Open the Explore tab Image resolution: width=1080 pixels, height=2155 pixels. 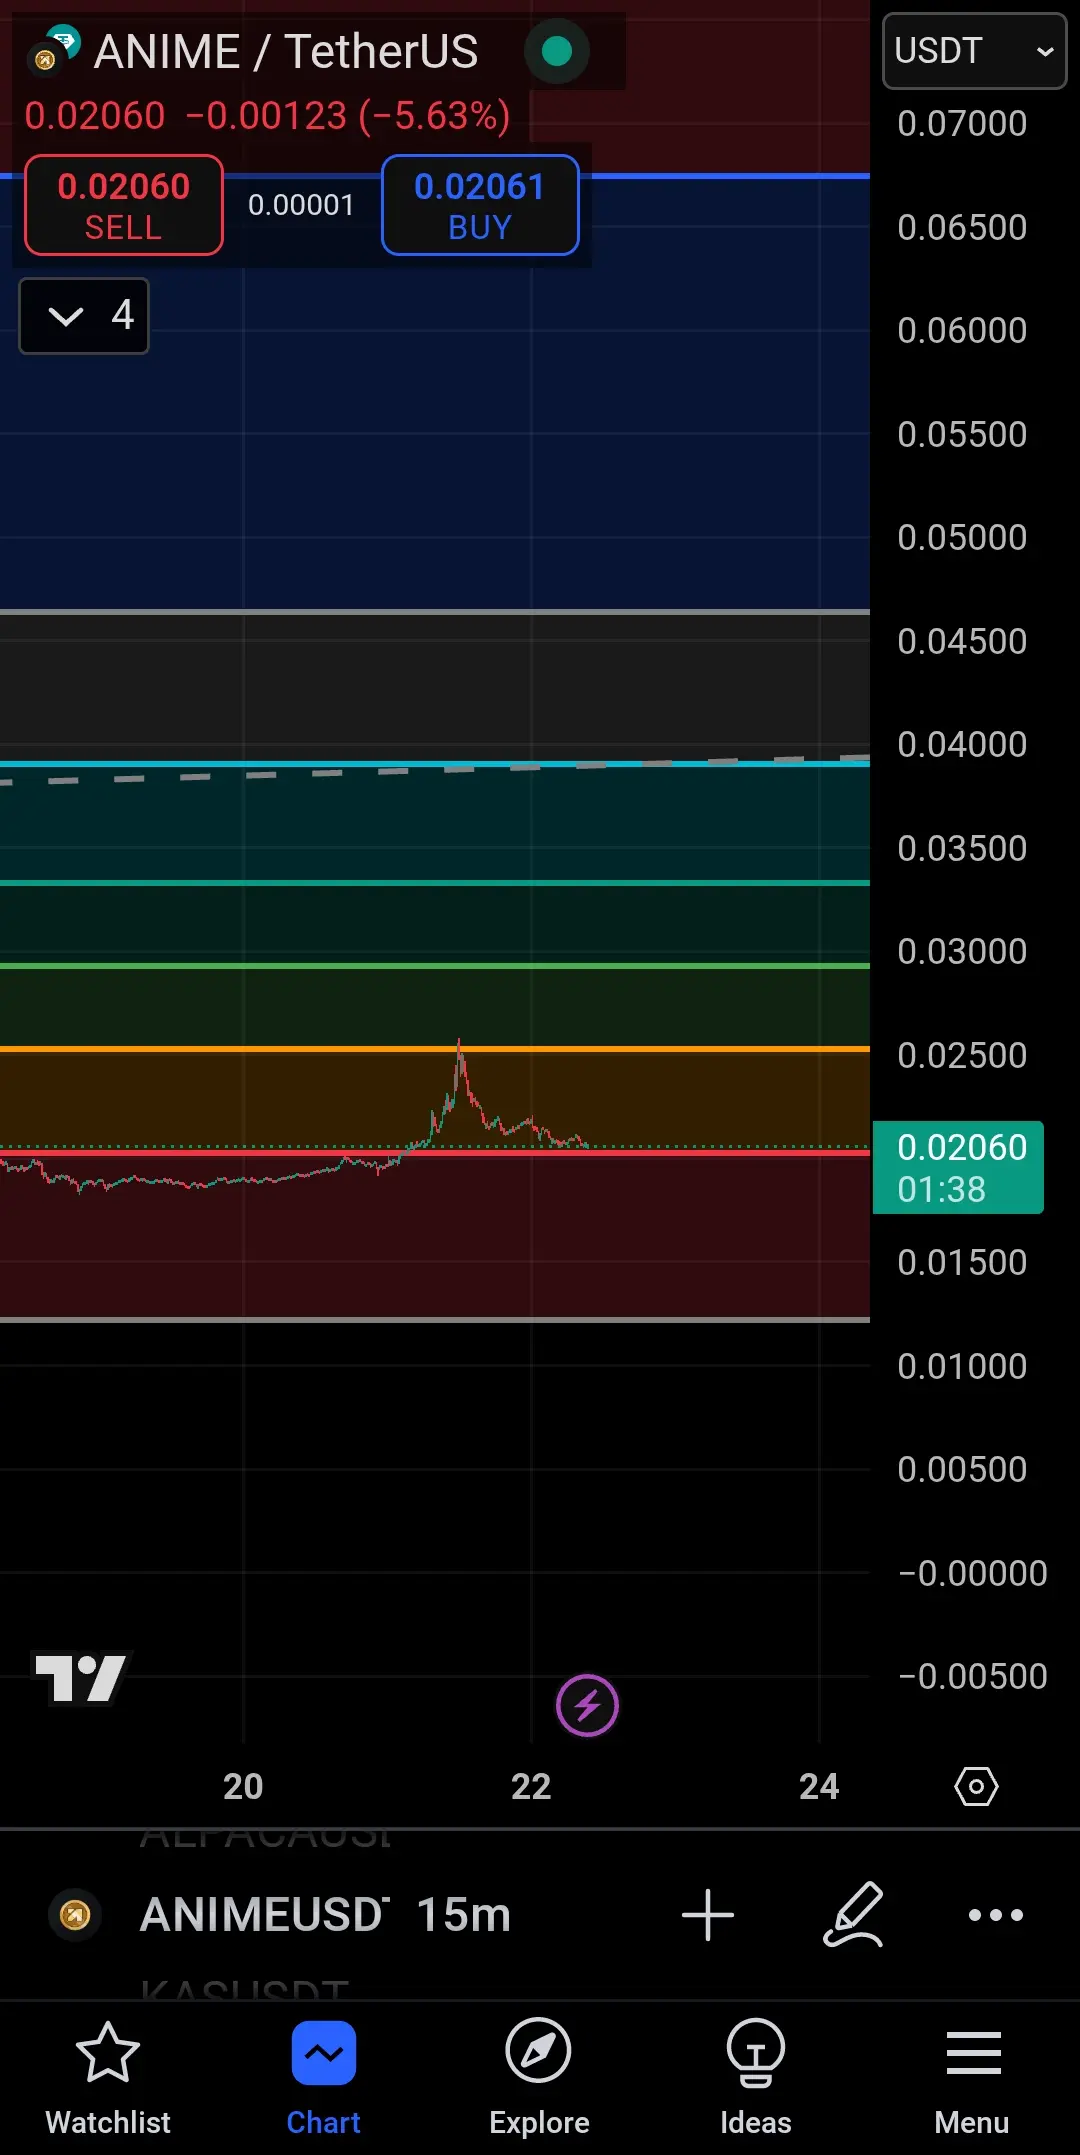coord(539,2077)
